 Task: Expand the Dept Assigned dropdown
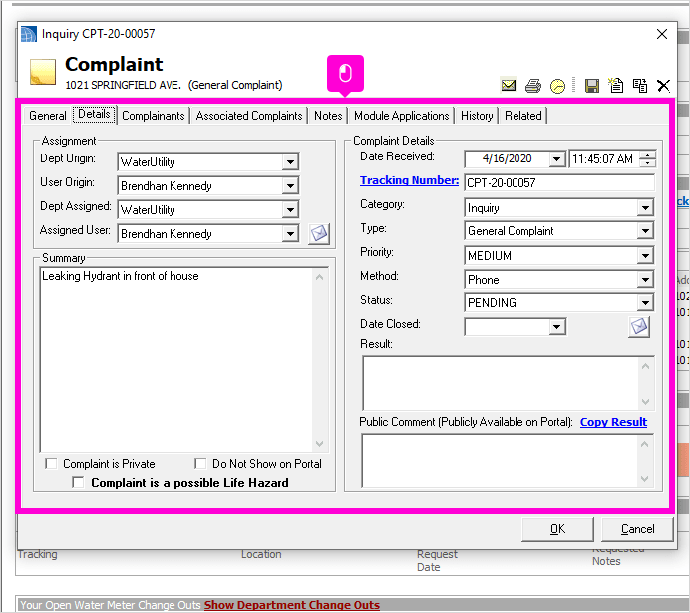(290, 209)
